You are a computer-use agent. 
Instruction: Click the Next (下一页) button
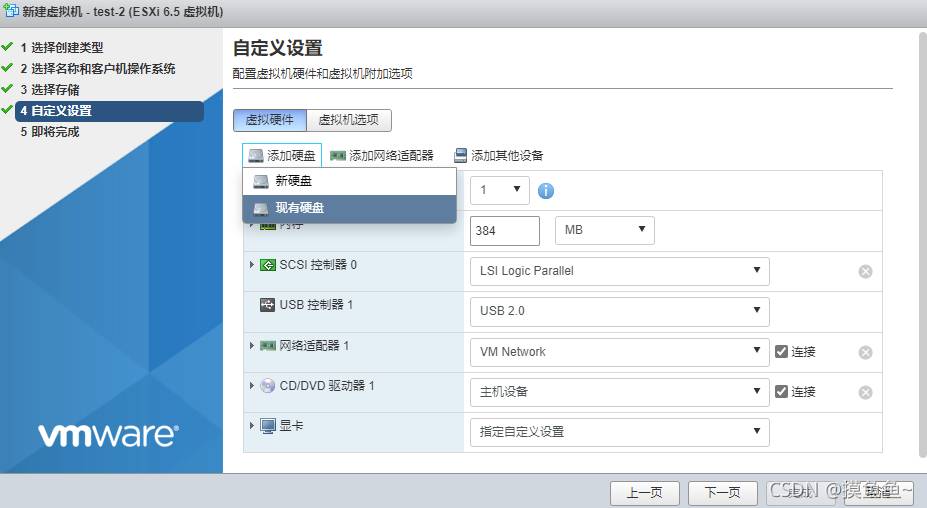[722, 492]
